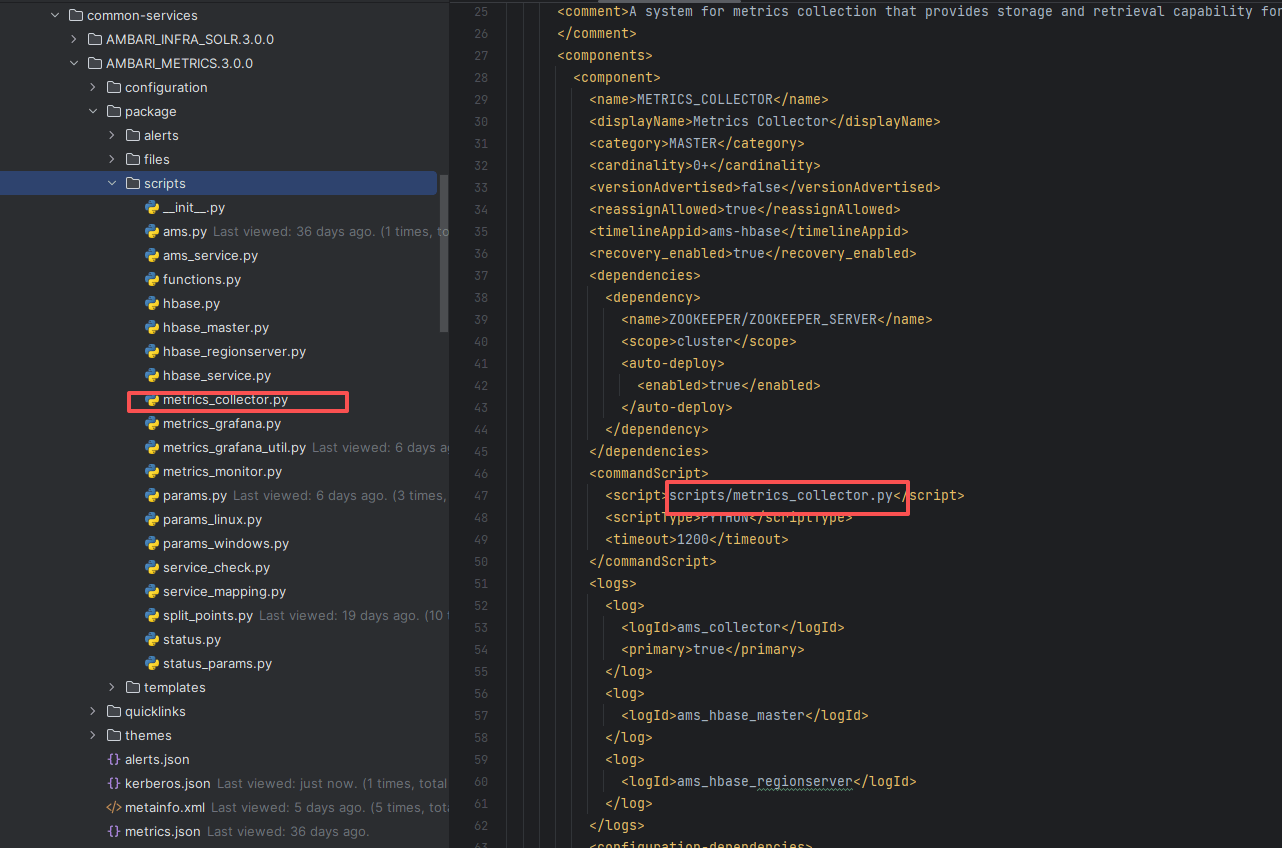Click the cardinality value 0+
1282x848 pixels.
tap(701, 166)
